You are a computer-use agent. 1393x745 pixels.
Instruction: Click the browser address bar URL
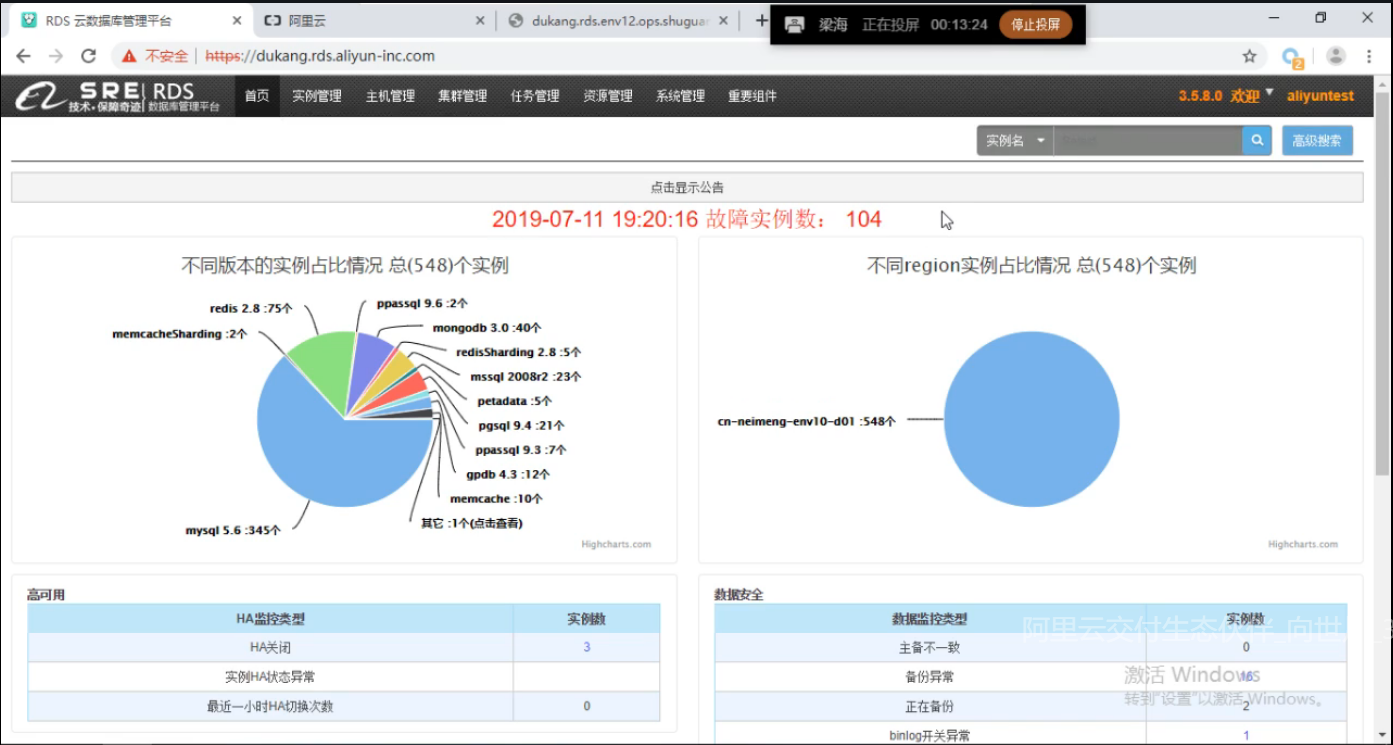[320, 56]
